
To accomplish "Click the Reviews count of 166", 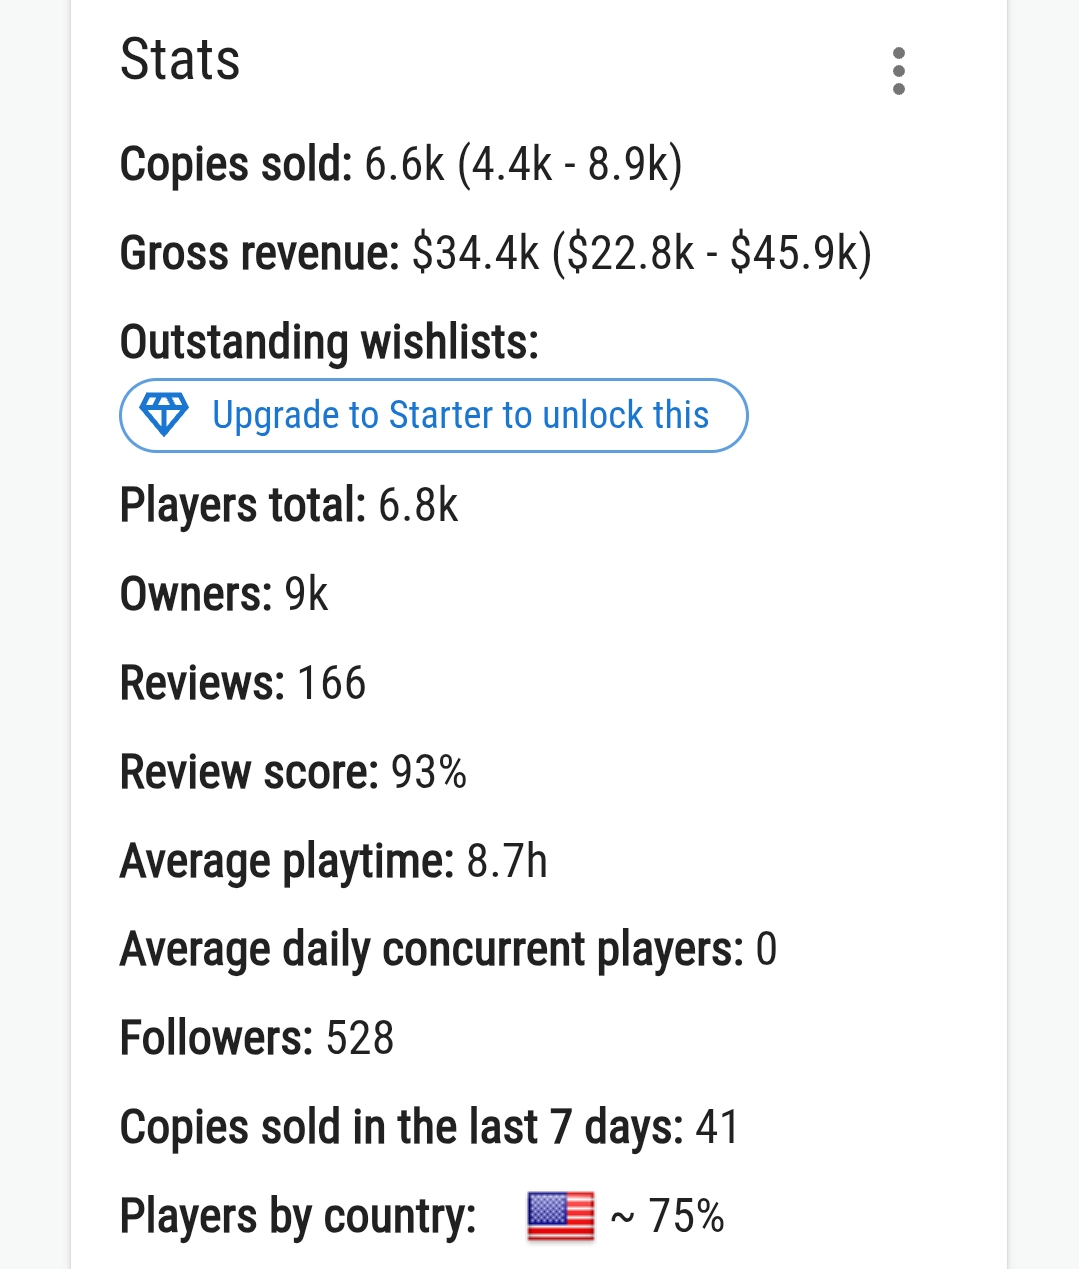I will [332, 683].
